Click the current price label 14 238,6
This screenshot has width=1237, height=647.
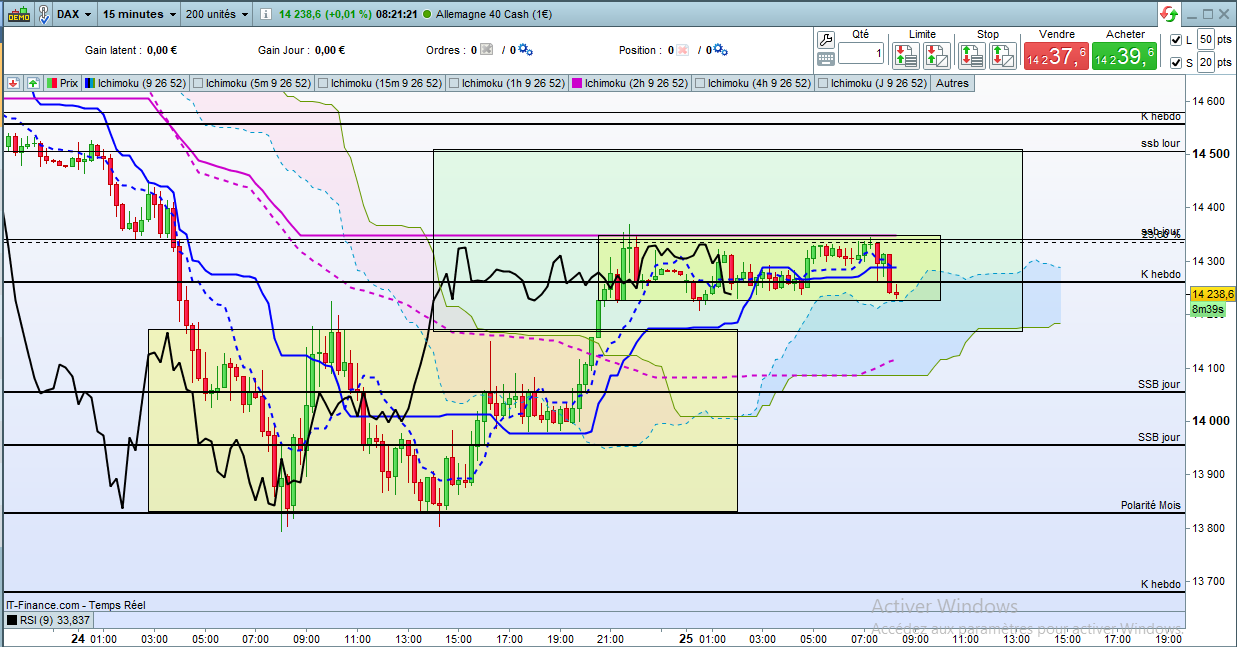pos(1212,294)
